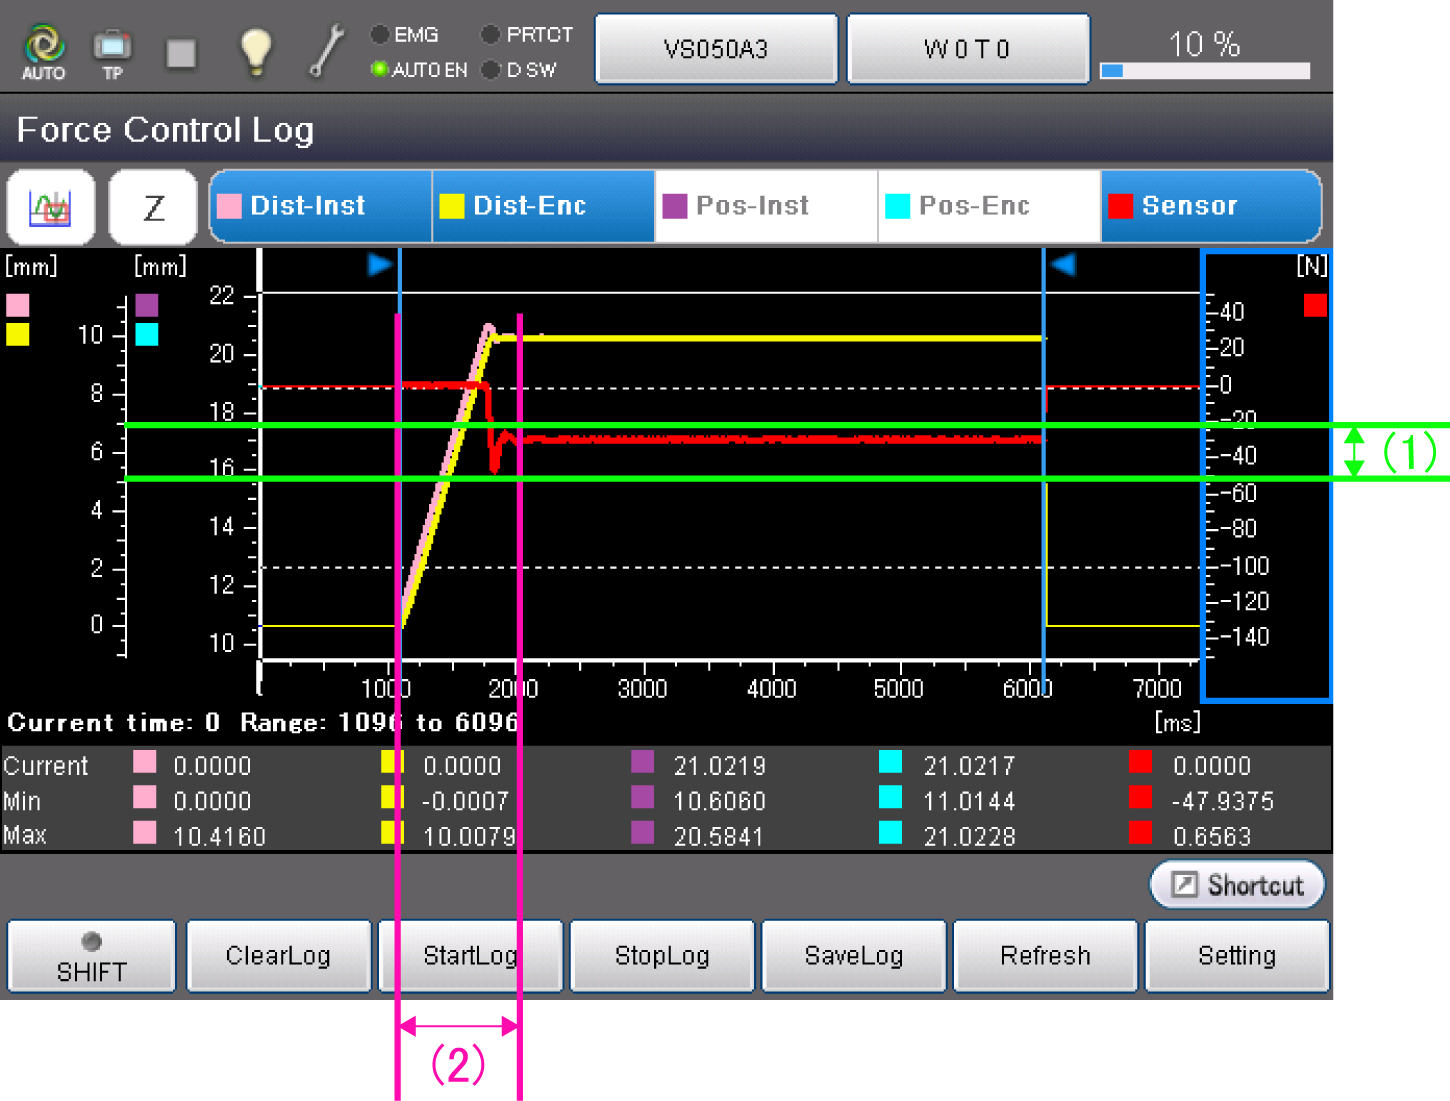
Task: Click the TP teach pendant icon
Action: [x=112, y=50]
